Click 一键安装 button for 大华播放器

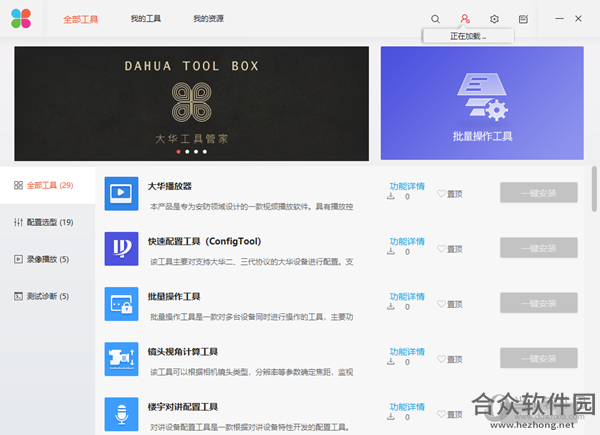coord(539,192)
